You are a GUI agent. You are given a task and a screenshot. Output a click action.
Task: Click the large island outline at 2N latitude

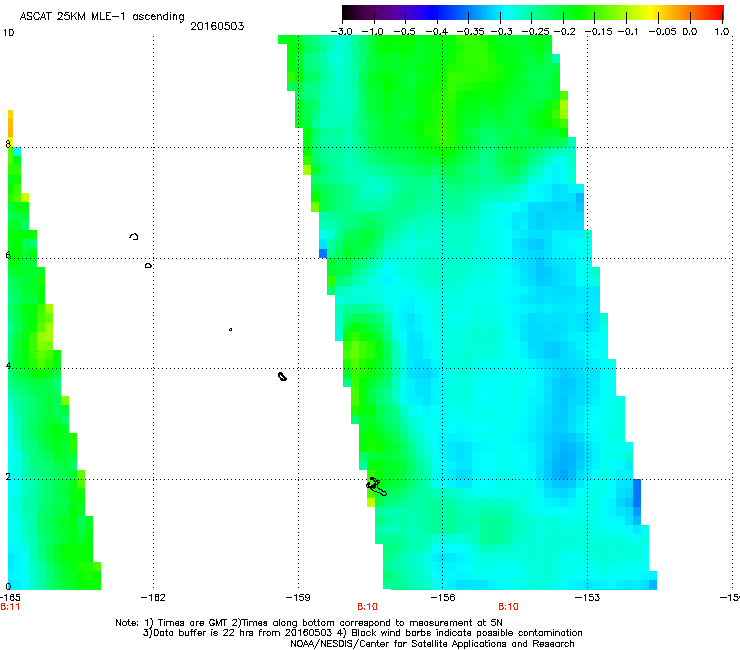(x=376, y=487)
